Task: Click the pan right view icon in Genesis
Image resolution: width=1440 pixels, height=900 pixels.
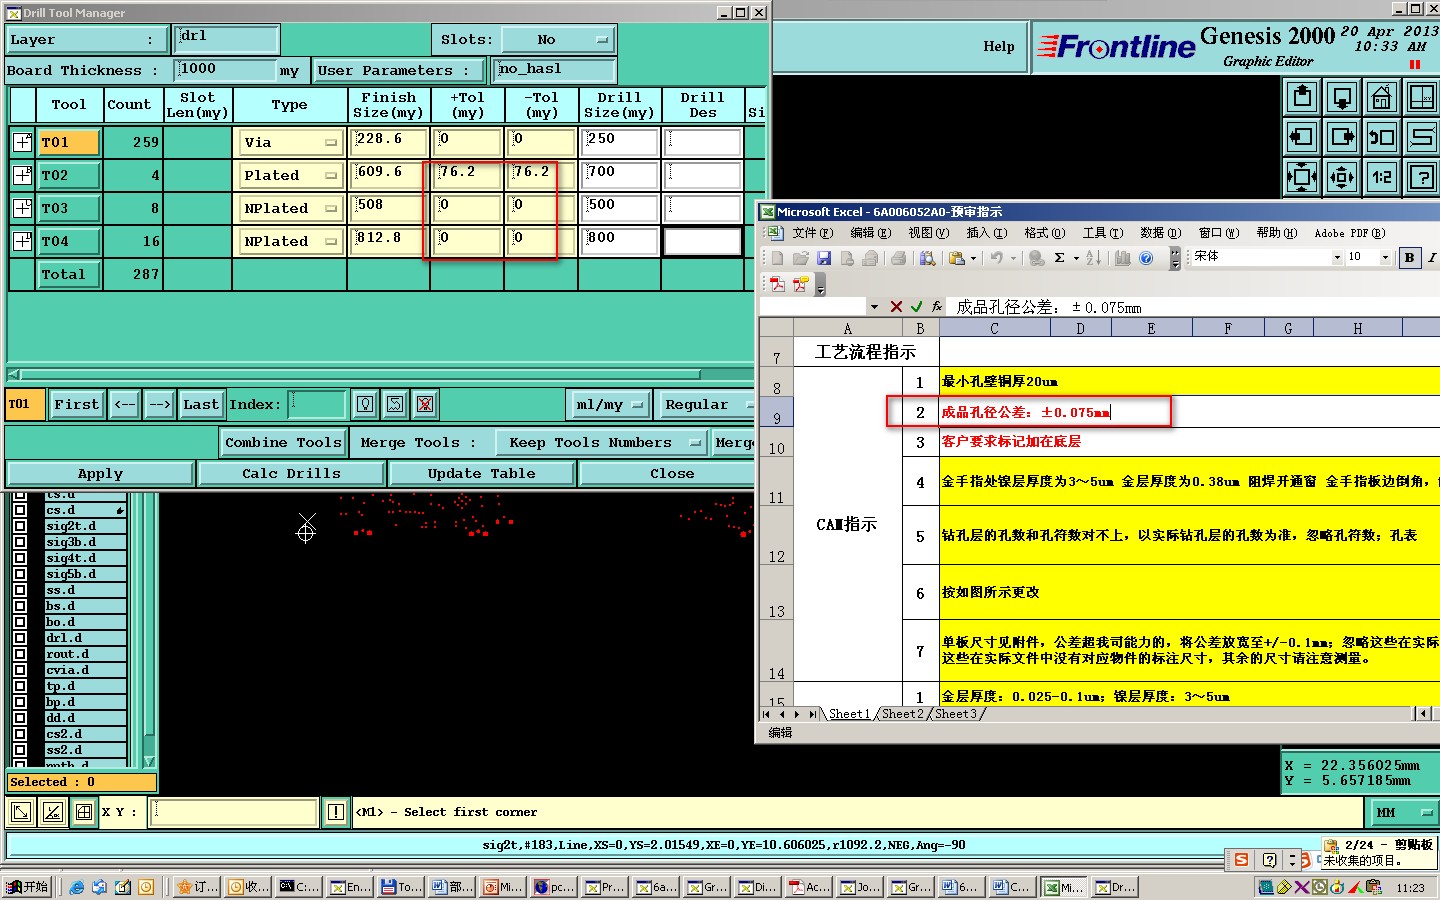Action: (1342, 137)
